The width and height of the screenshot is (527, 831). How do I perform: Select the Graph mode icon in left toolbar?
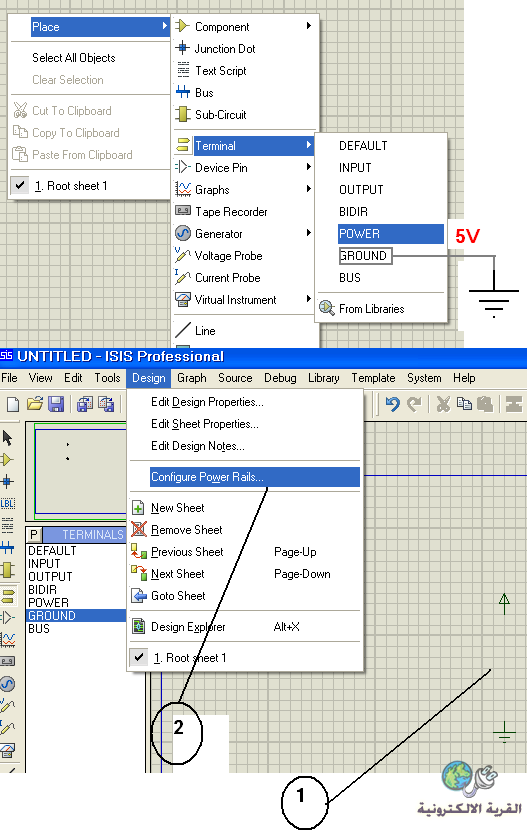[x=8, y=640]
